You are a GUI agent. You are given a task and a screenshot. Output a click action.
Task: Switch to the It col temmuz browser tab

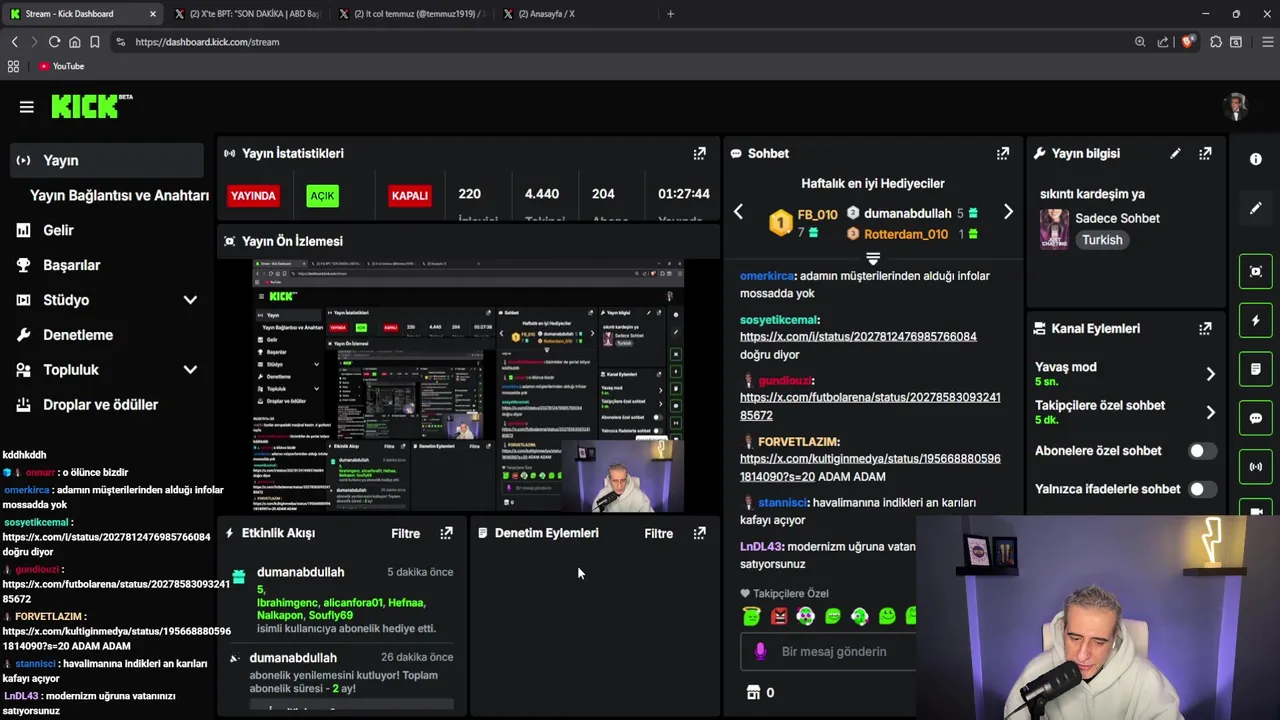click(x=411, y=14)
